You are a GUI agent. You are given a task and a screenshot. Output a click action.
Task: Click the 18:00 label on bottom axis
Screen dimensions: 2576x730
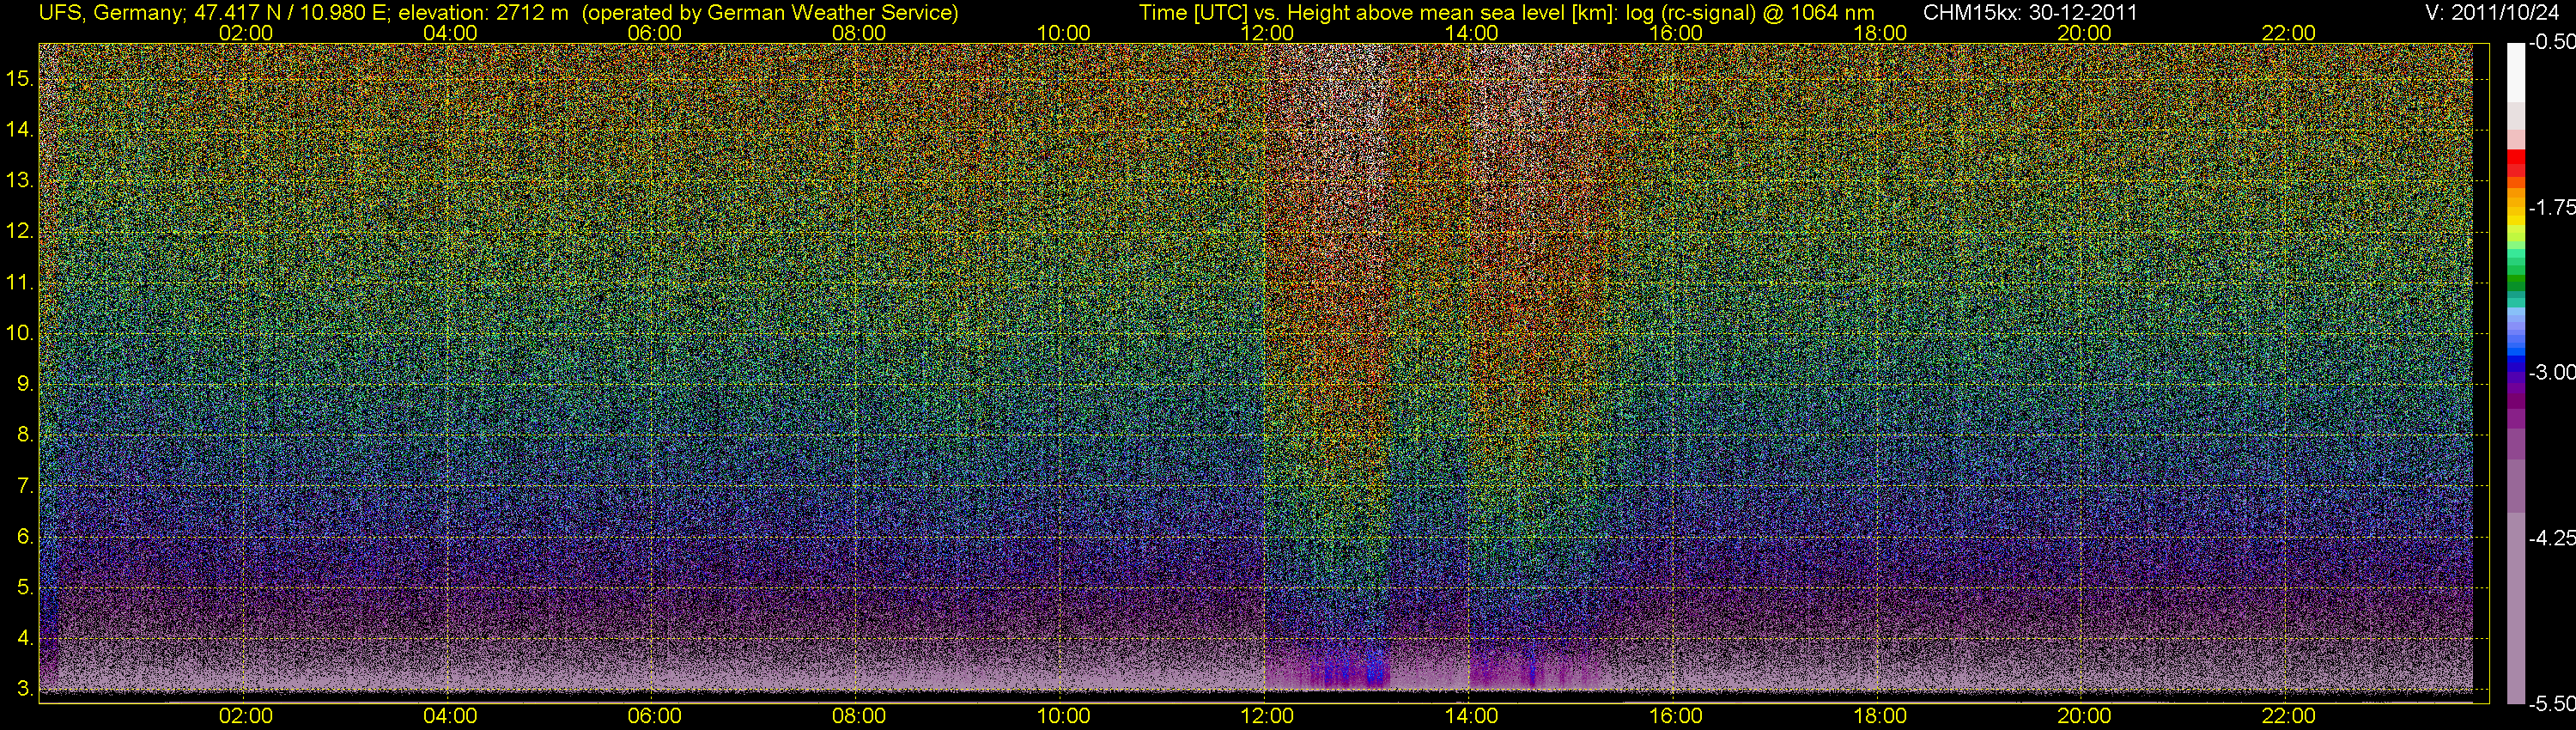(x=1880, y=716)
